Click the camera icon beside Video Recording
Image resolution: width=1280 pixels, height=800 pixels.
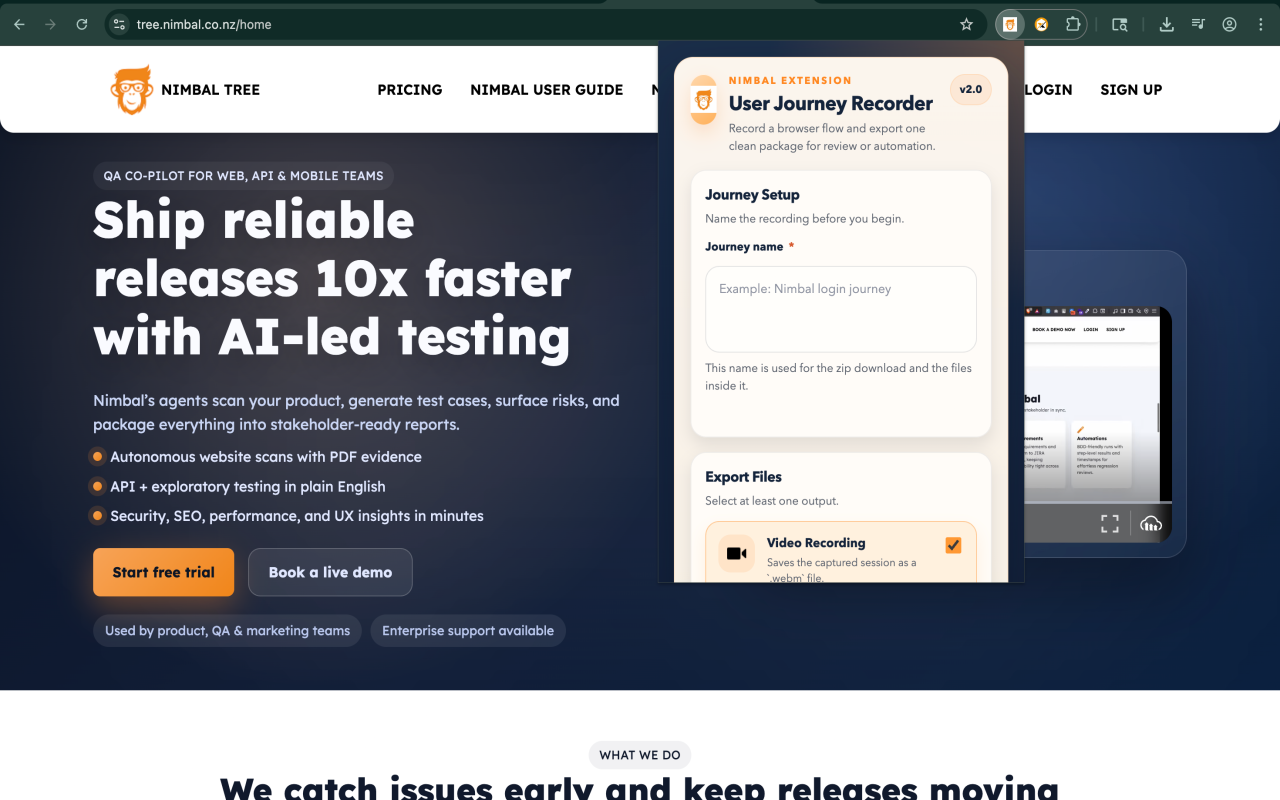[737, 554]
